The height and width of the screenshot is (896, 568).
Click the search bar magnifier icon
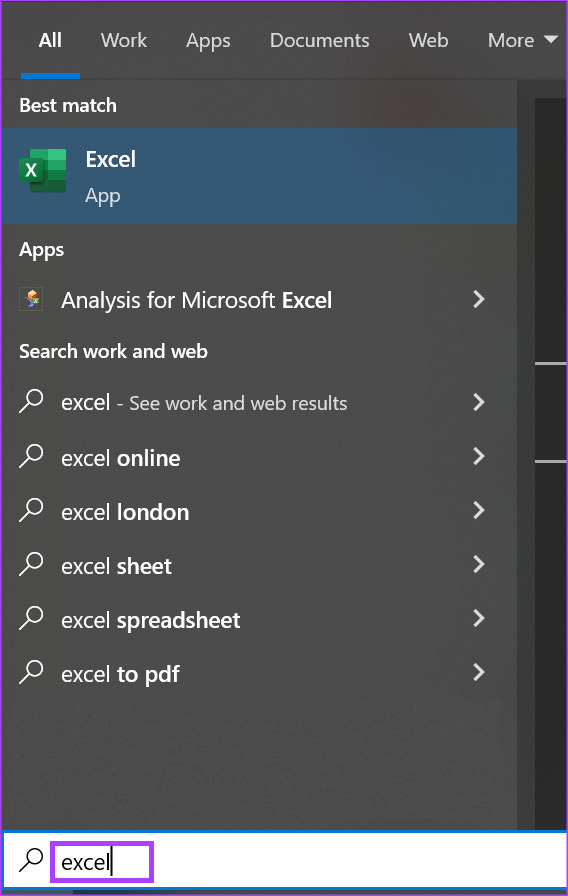click(x=31, y=860)
